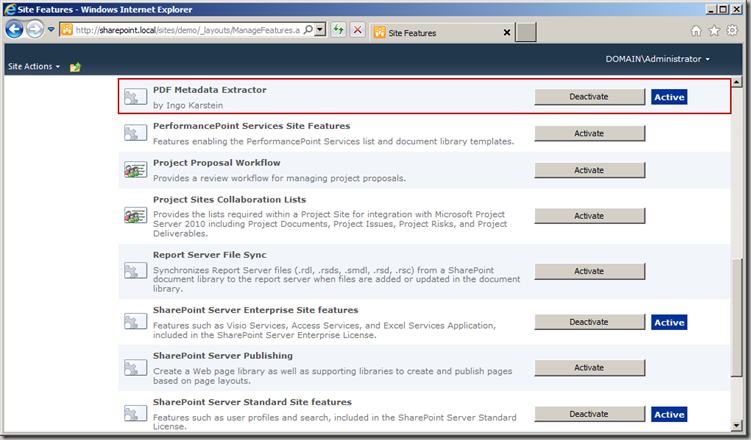751x440 pixels.
Task: Deactivate the PDF Metadata Extractor feature
Action: click(x=590, y=97)
